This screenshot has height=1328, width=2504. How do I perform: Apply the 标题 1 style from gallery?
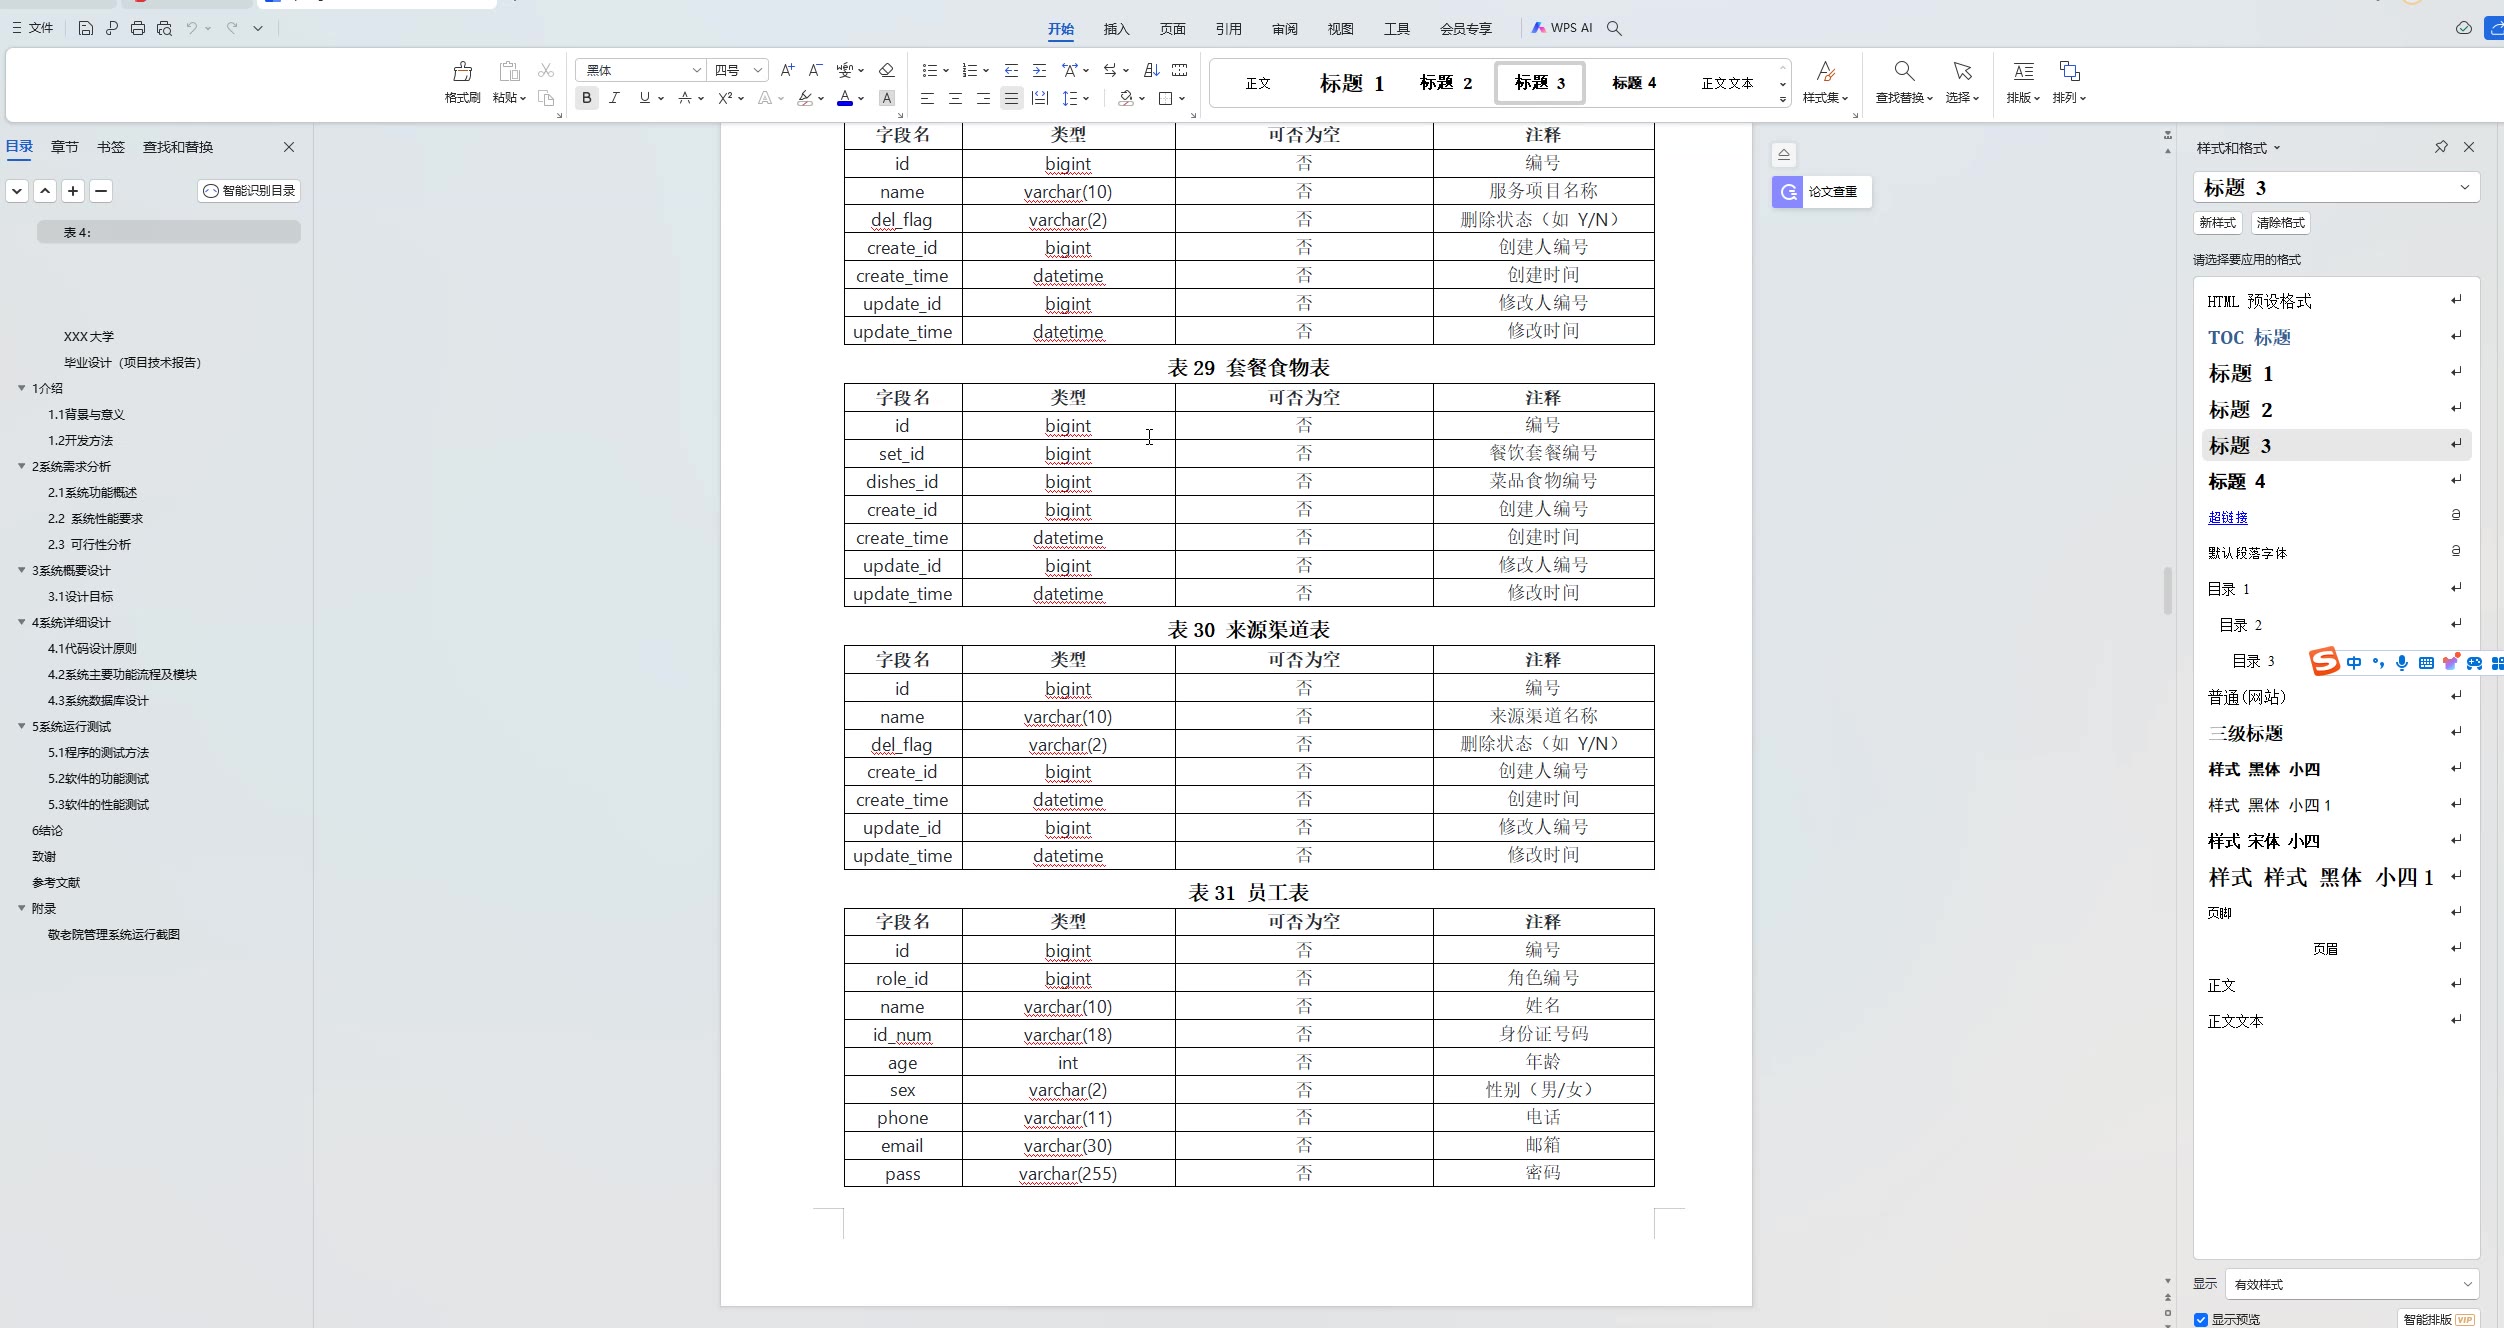(1351, 83)
